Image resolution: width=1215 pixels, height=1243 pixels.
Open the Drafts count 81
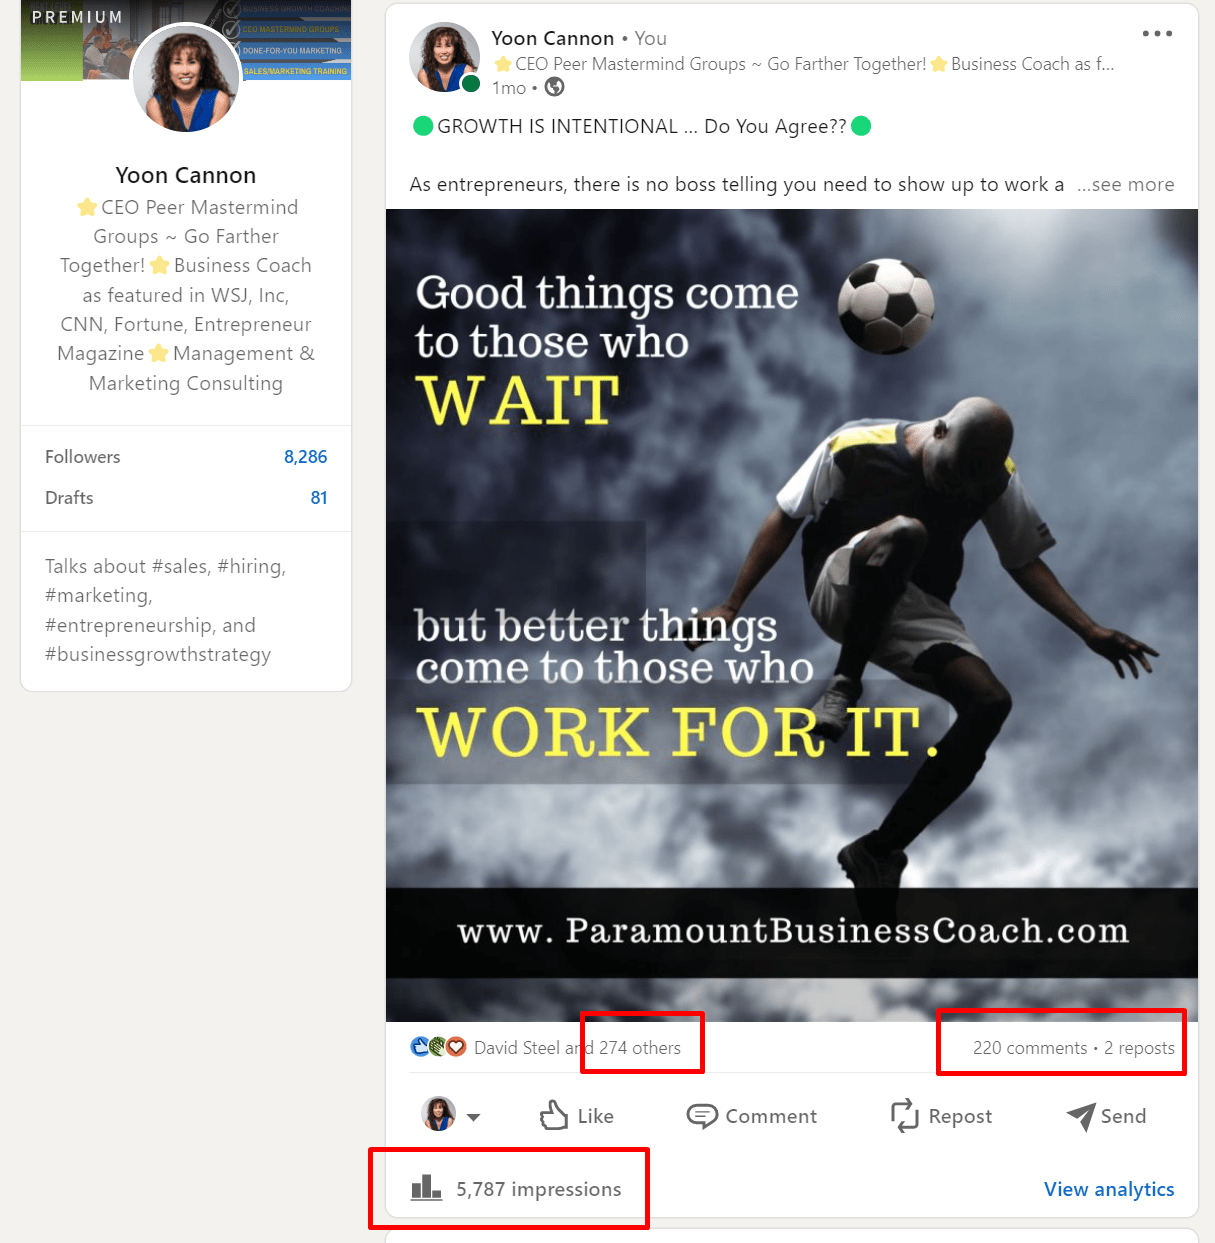click(x=319, y=498)
